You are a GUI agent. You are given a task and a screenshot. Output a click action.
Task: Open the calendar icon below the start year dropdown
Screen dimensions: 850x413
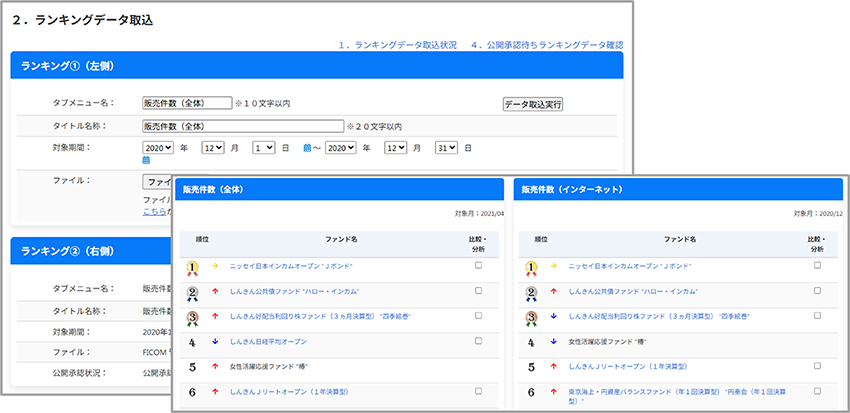(x=147, y=160)
